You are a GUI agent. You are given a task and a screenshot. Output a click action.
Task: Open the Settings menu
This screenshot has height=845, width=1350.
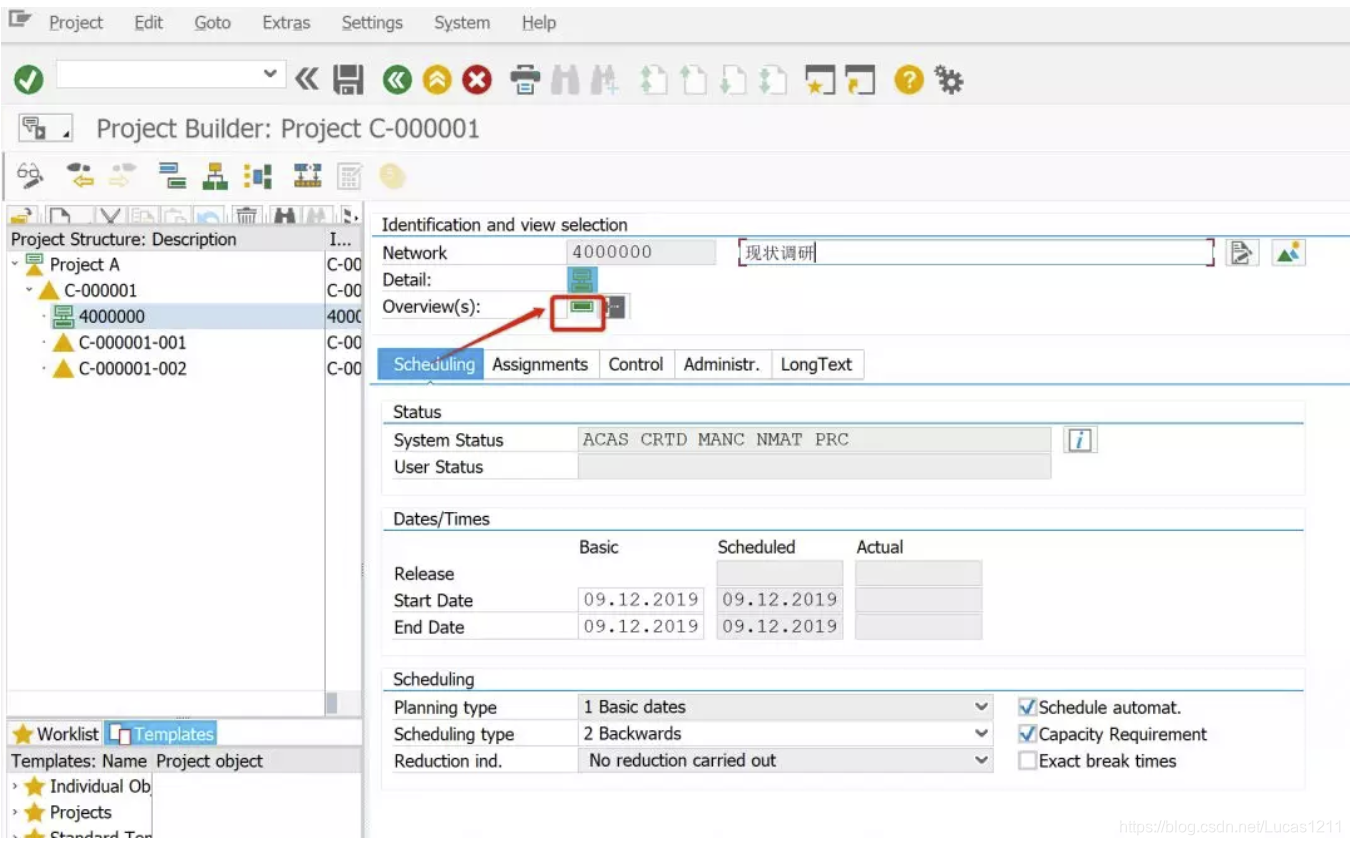tap(372, 22)
